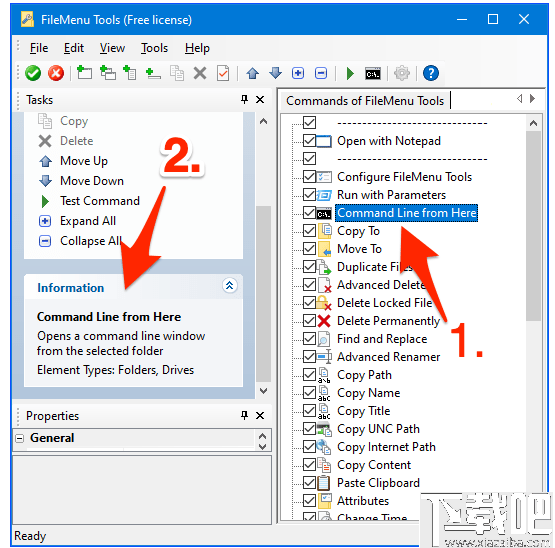This screenshot has height=548, width=555.
Task: Click the Add Separator toolbar icon
Action: point(153,74)
